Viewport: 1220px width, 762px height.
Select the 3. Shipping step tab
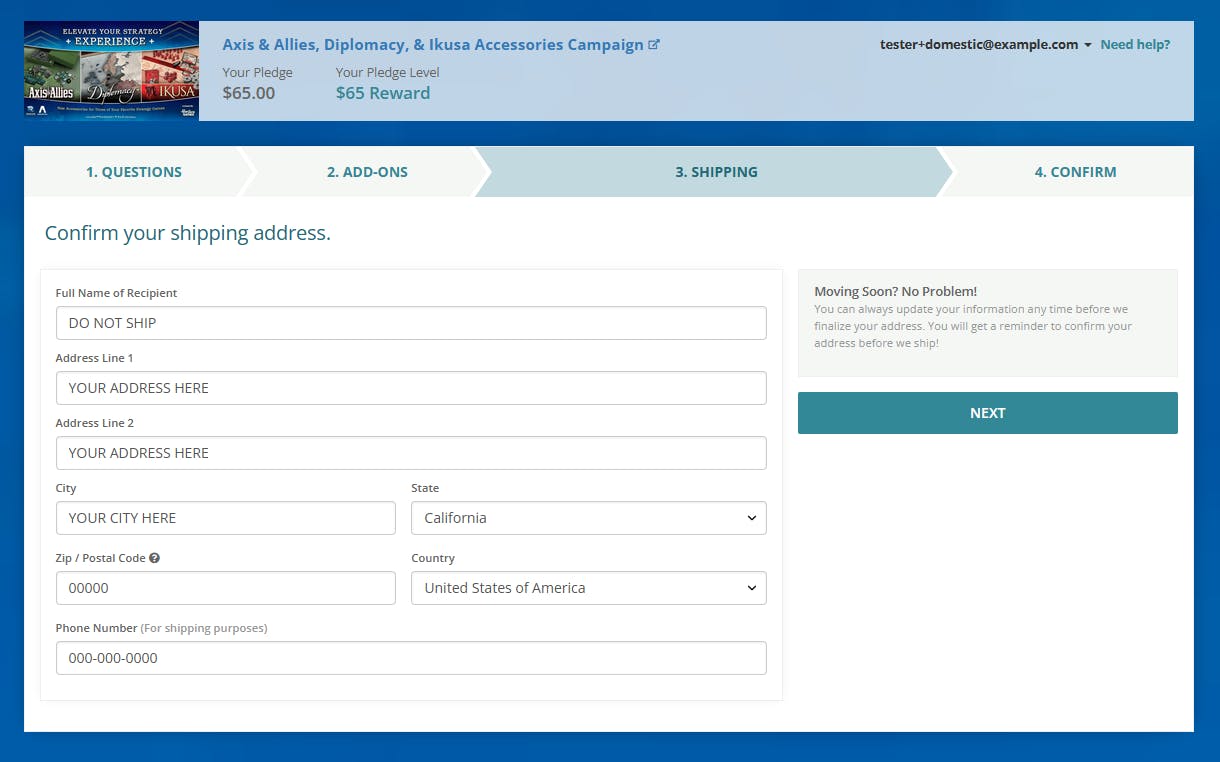(x=716, y=172)
